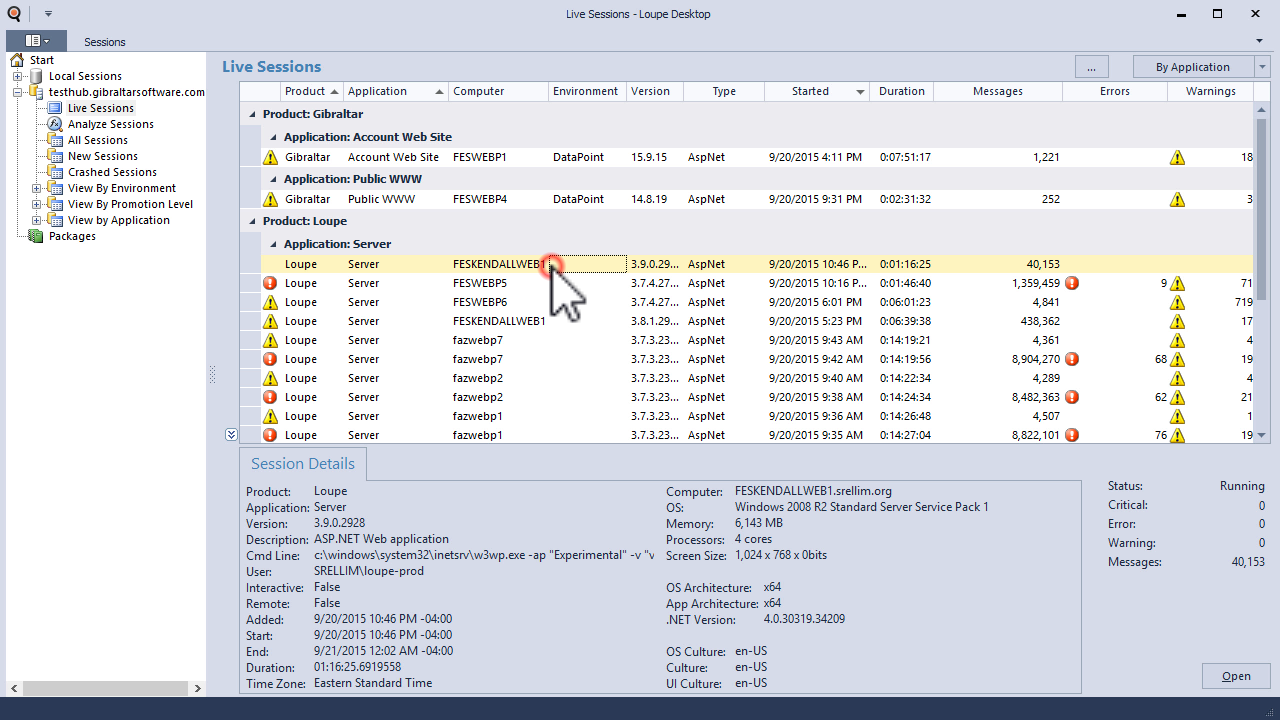
Task: Expand the View by Application node
Action: point(37,220)
